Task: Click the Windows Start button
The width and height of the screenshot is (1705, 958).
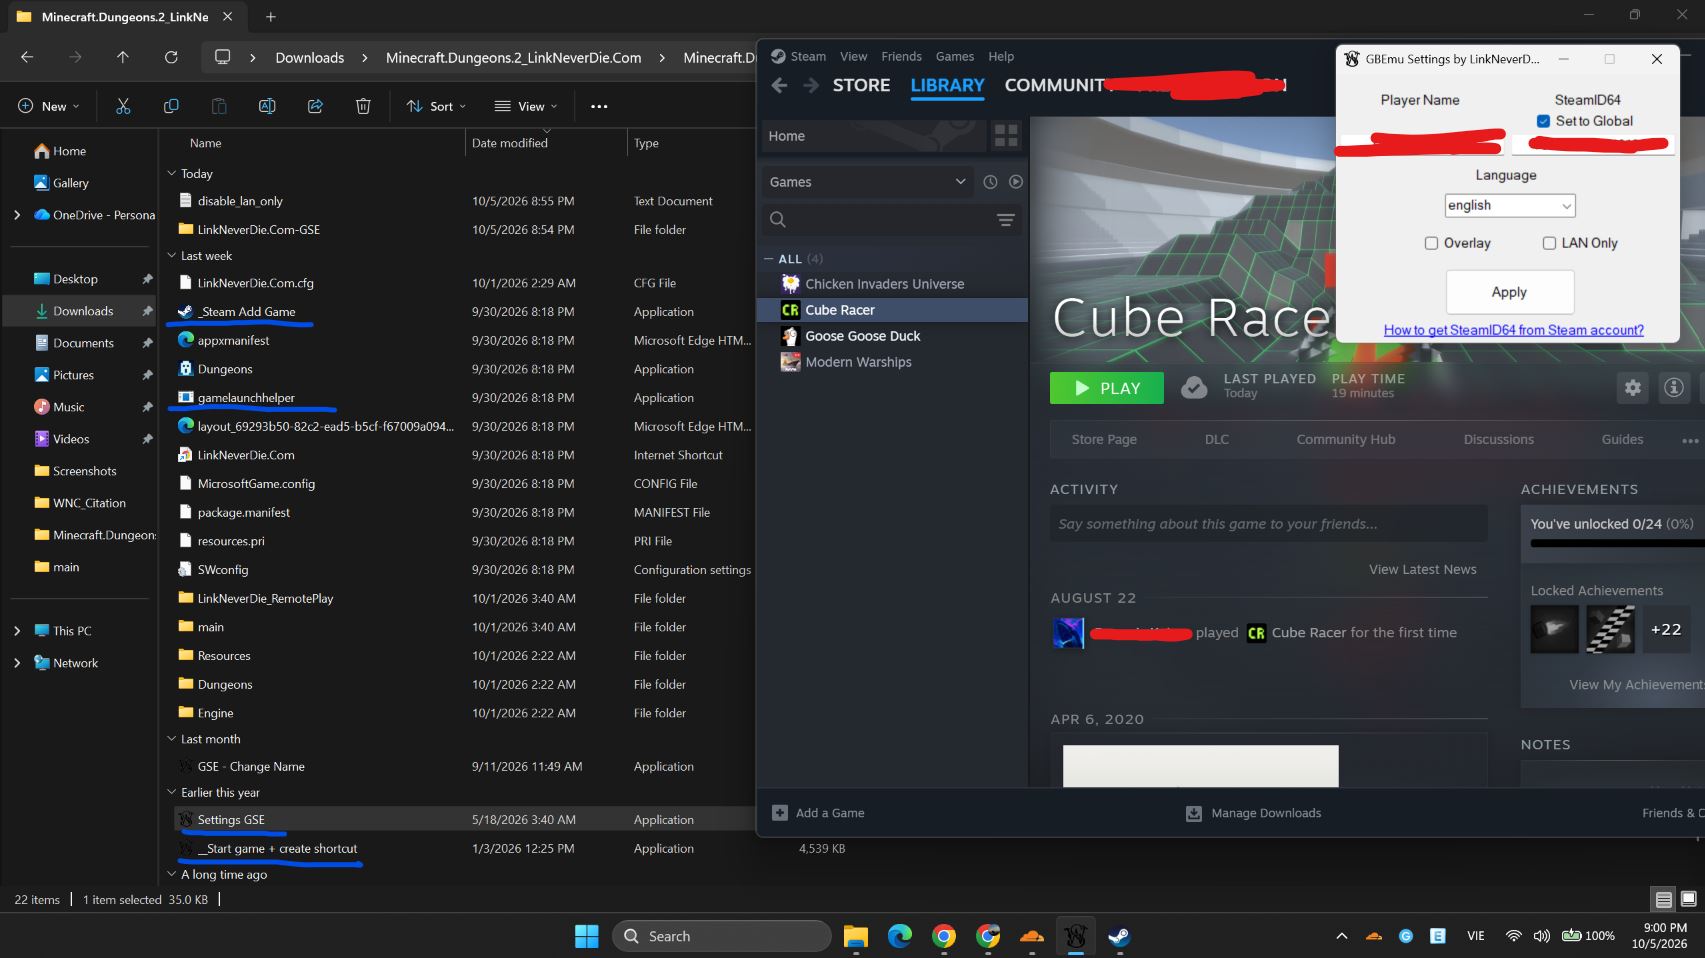Action: click(x=587, y=936)
